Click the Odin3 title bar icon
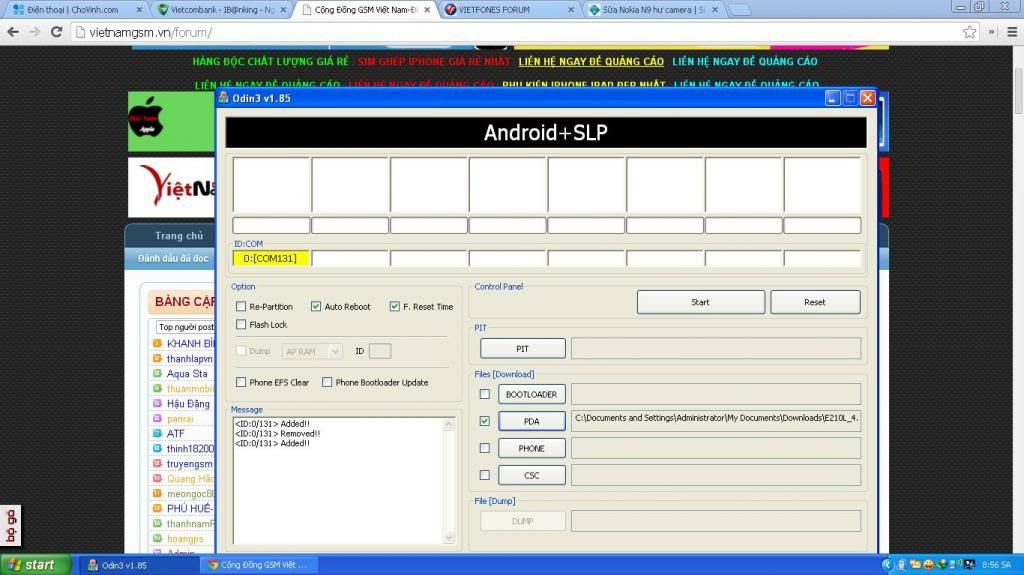 pyautogui.click(x=224, y=98)
